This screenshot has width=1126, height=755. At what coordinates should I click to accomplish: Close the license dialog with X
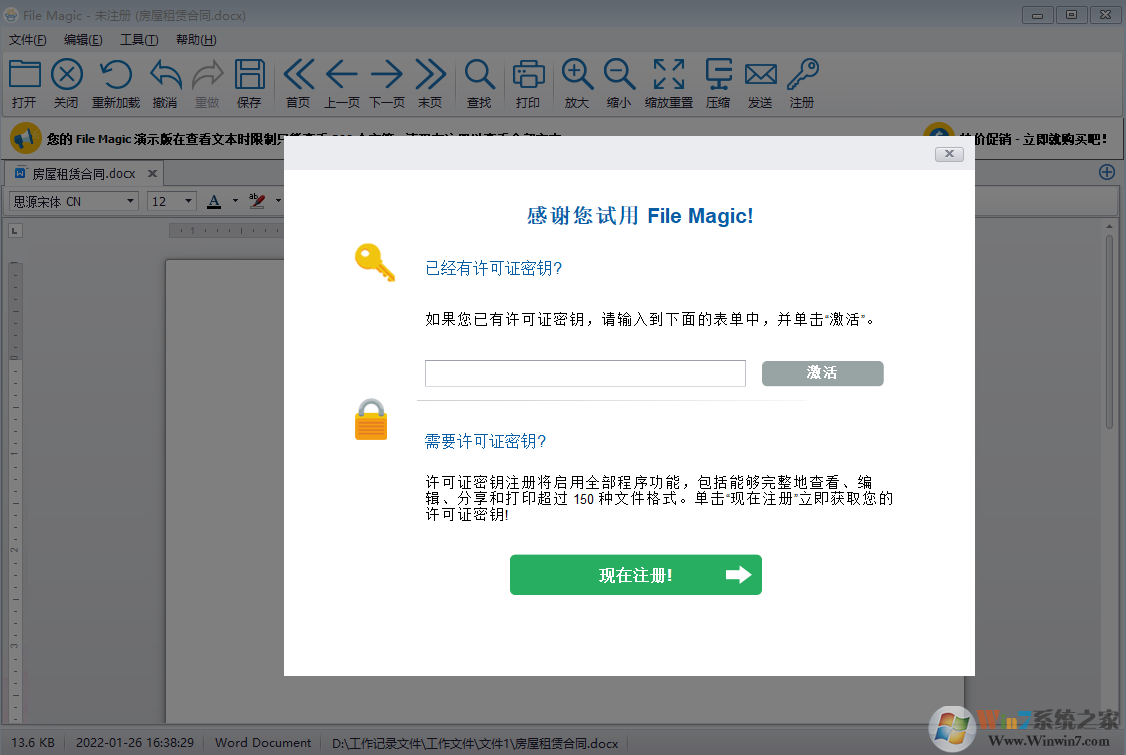pos(949,154)
